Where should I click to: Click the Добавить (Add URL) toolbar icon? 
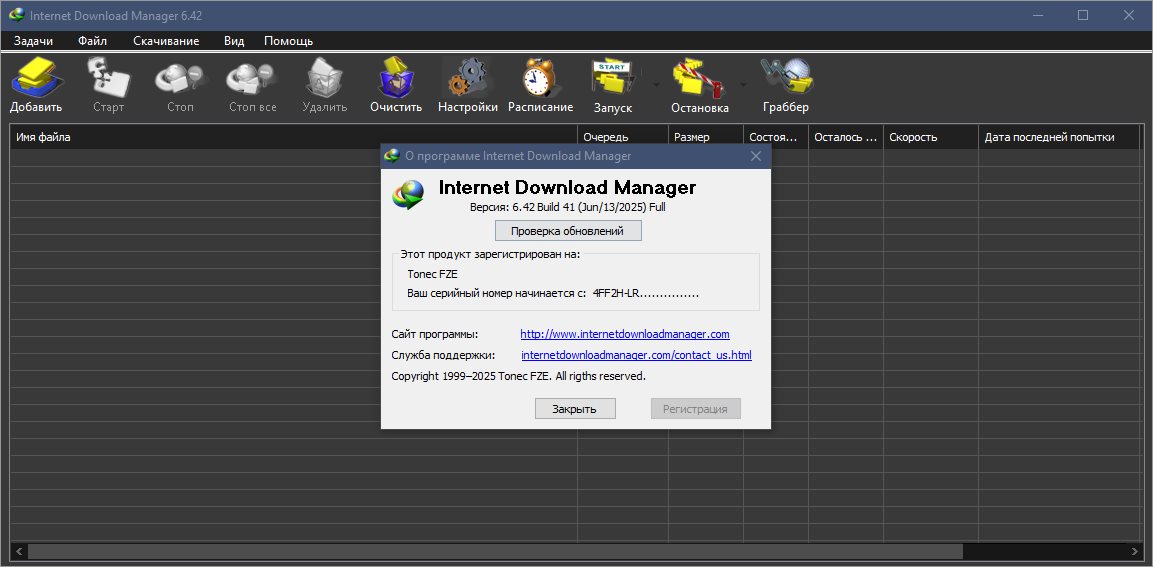point(36,77)
